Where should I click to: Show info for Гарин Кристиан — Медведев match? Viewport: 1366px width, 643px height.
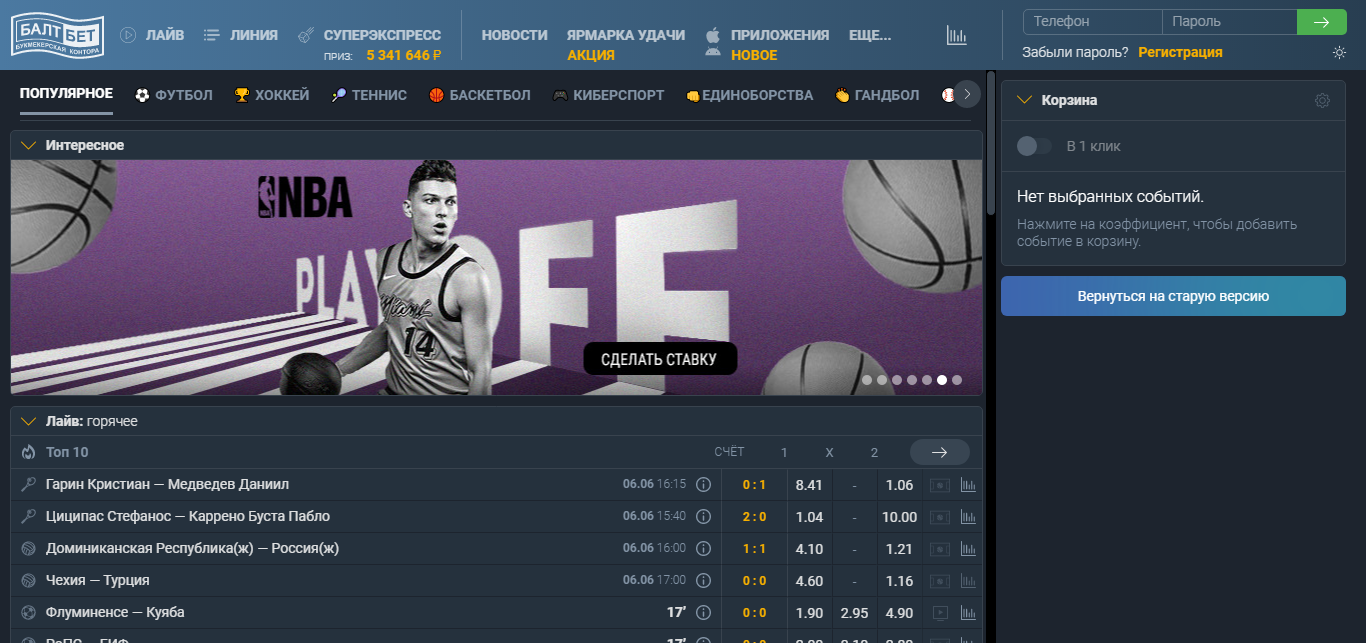coord(703,485)
